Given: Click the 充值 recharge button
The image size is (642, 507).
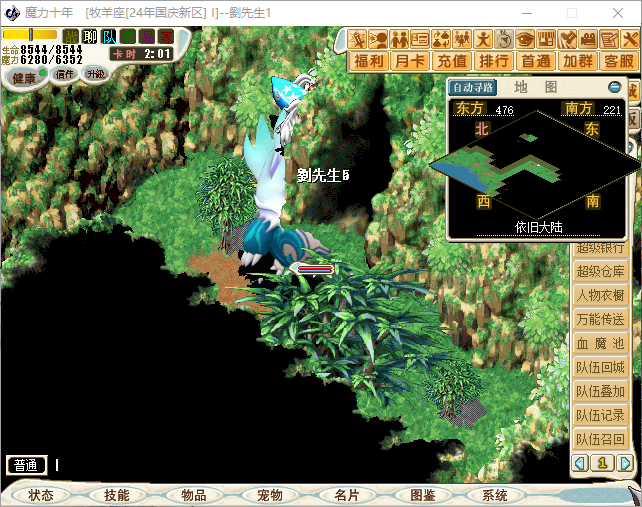Looking at the screenshot, I should (452, 61).
